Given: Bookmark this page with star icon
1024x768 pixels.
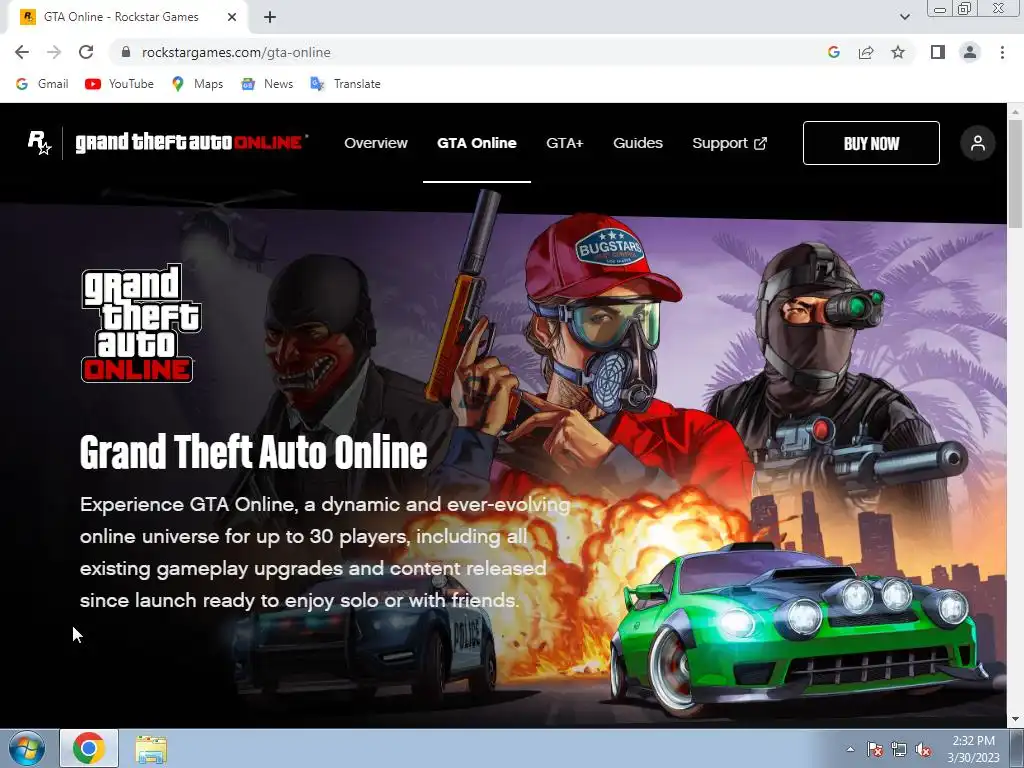Looking at the screenshot, I should point(898,52).
